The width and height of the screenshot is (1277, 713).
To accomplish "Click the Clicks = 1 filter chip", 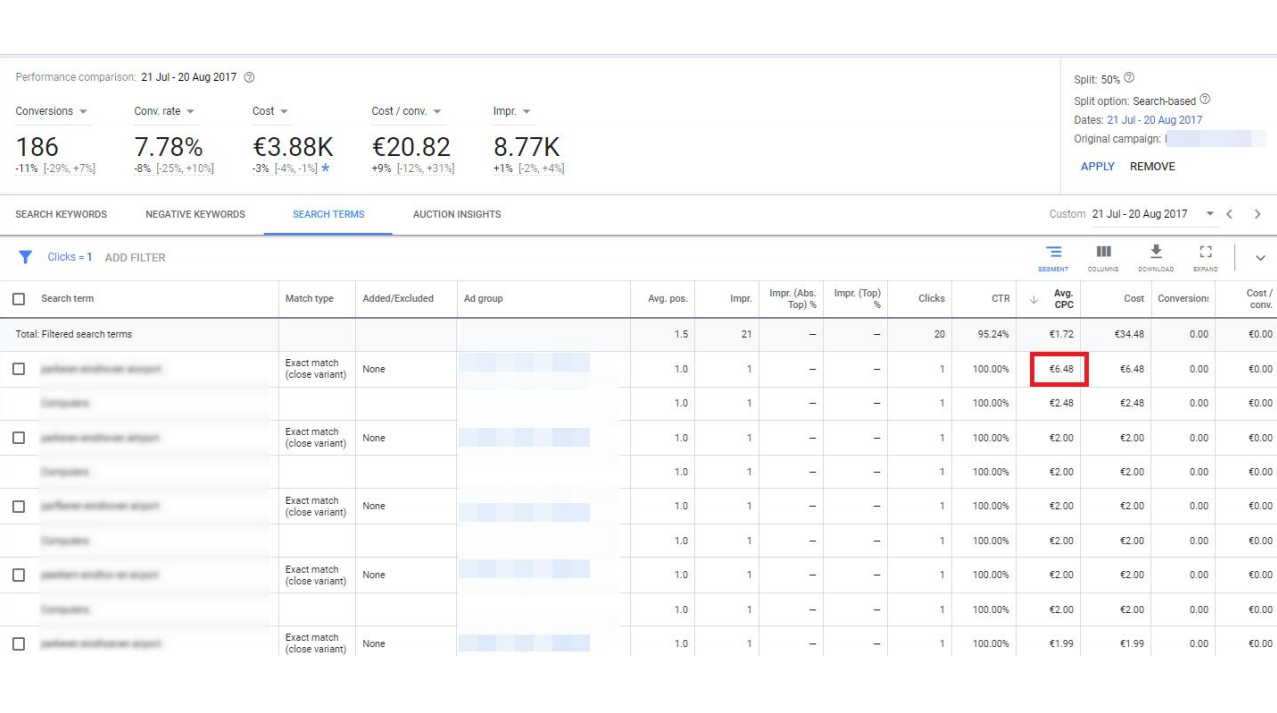I will coord(70,257).
